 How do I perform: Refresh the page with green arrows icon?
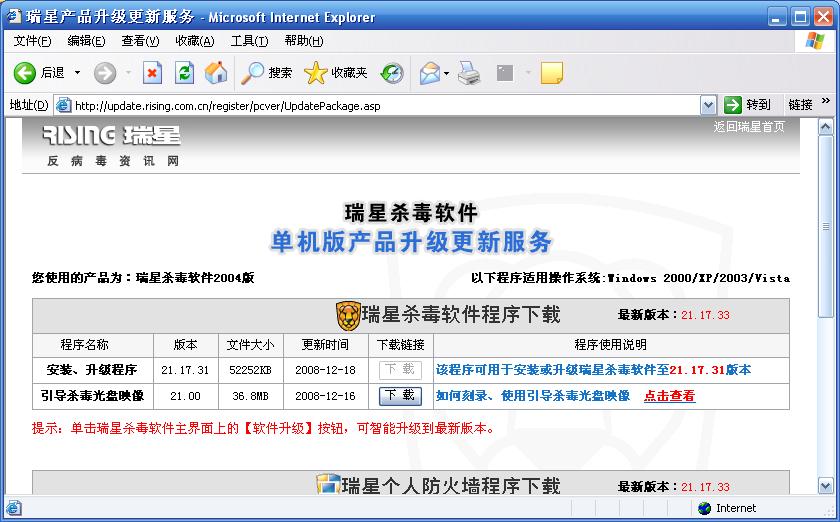click(184, 73)
